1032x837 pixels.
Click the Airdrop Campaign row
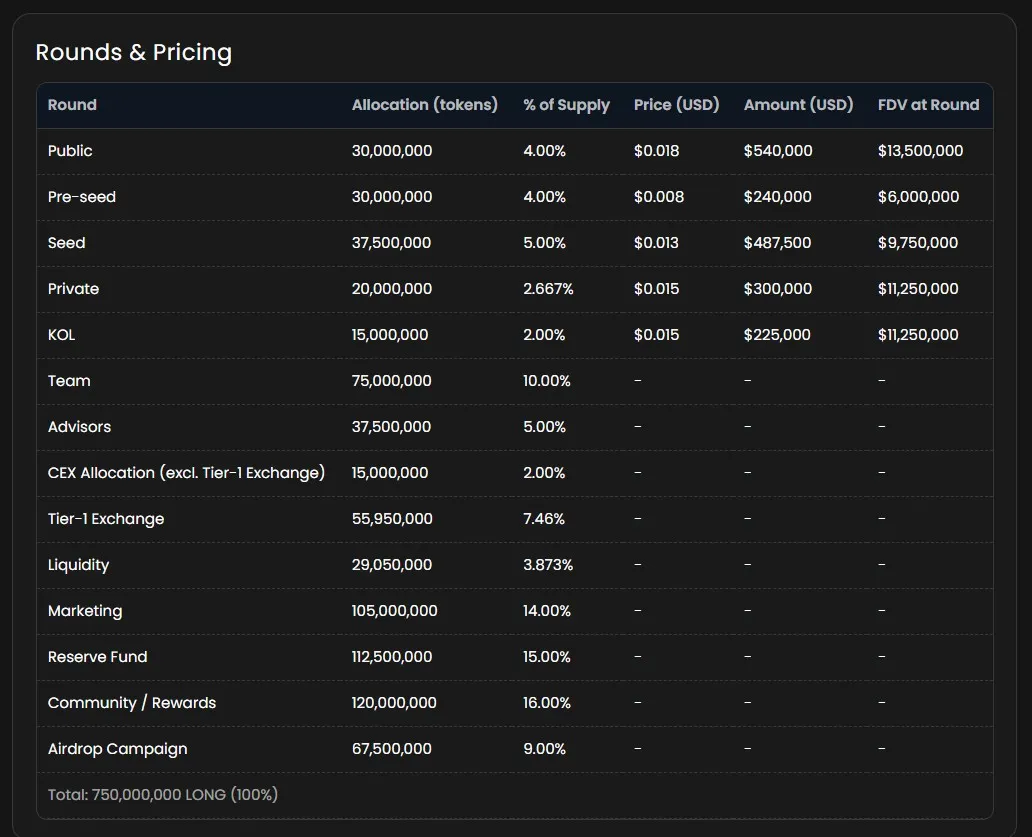coord(117,748)
